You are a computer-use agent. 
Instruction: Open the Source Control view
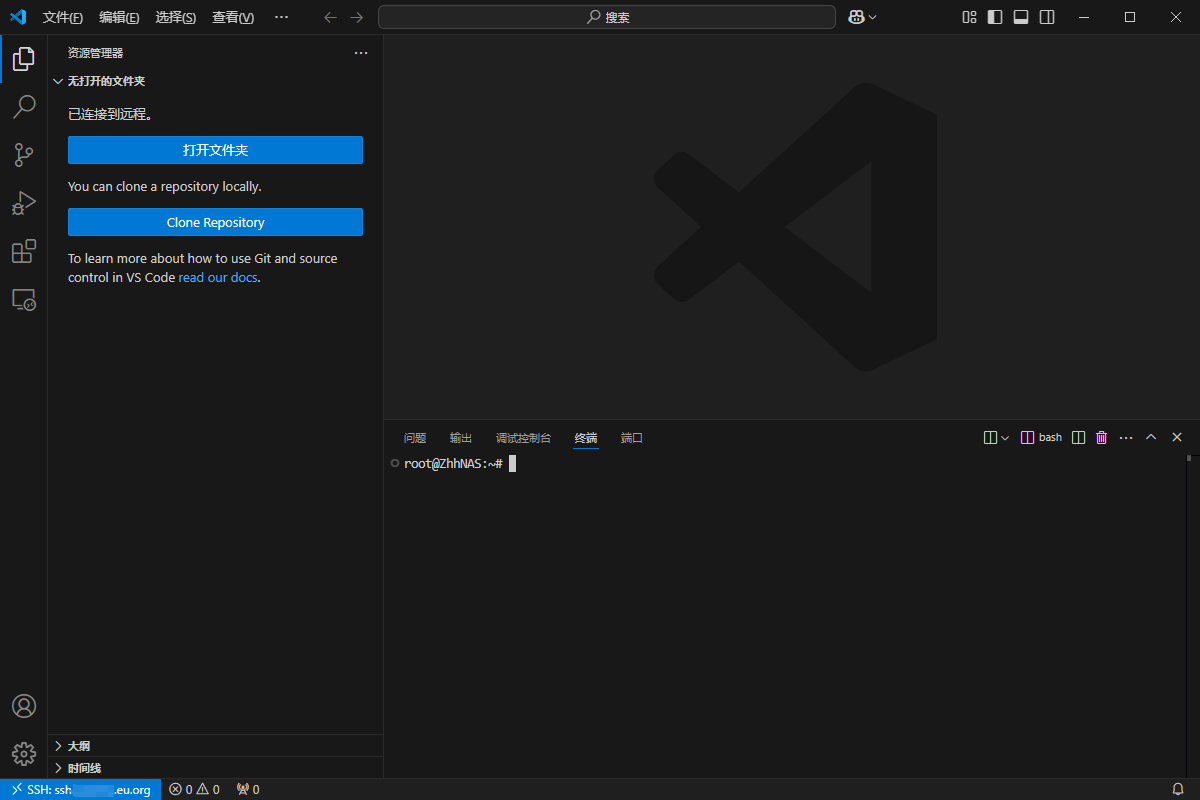[24, 155]
